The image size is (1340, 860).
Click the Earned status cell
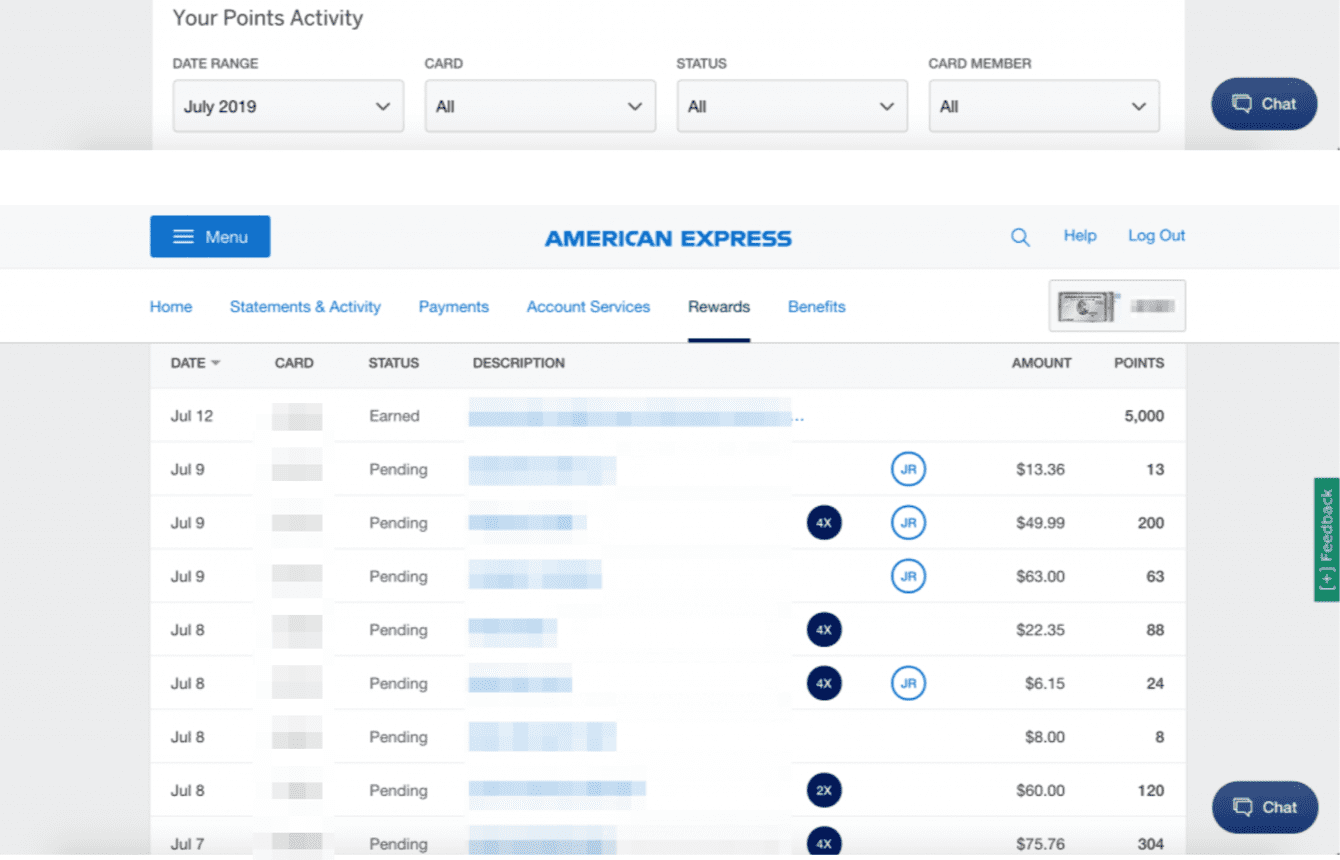[x=394, y=416]
